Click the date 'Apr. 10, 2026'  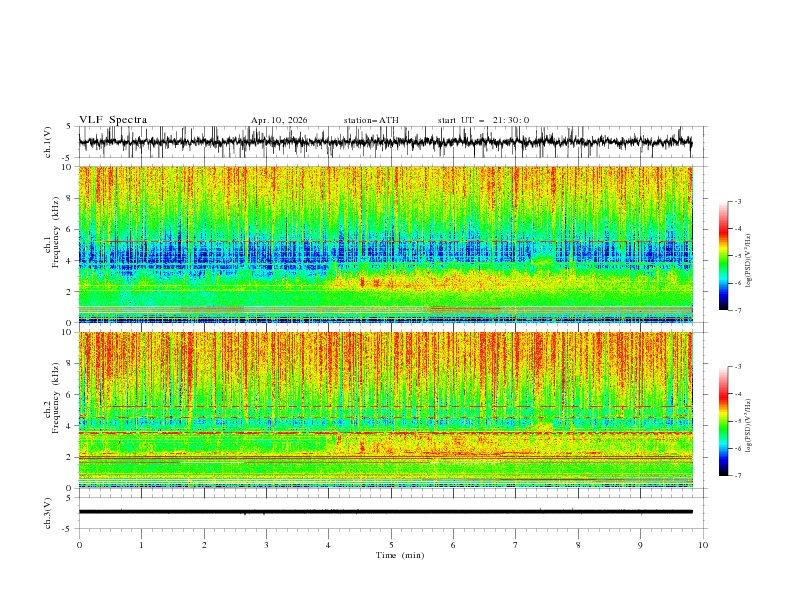pos(279,120)
